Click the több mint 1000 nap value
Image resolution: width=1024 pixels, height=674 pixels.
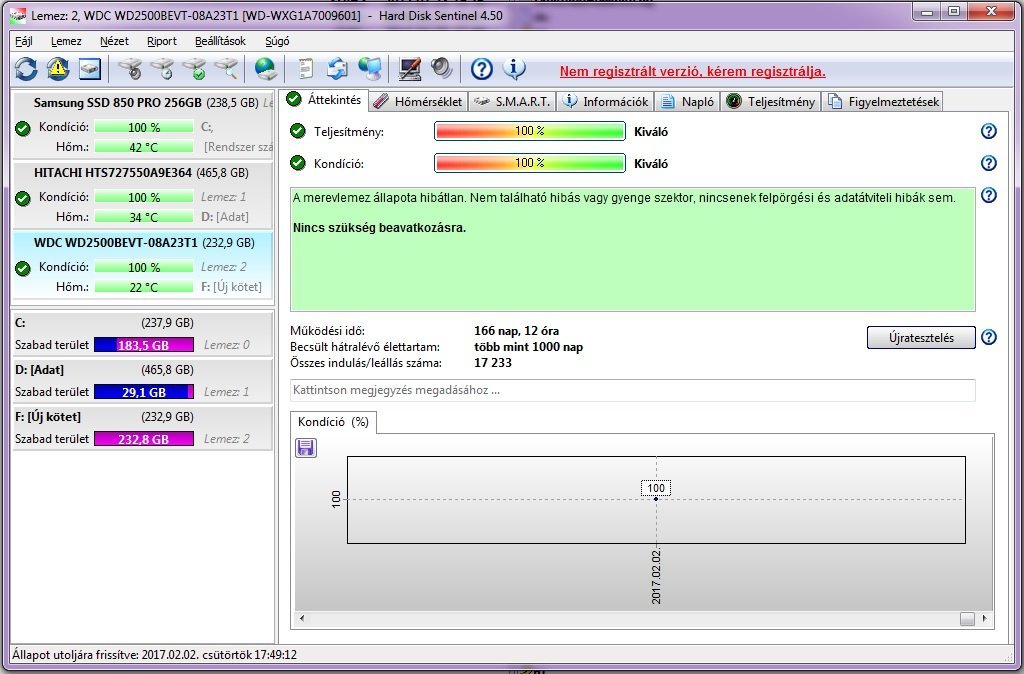[x=528, y=347]
